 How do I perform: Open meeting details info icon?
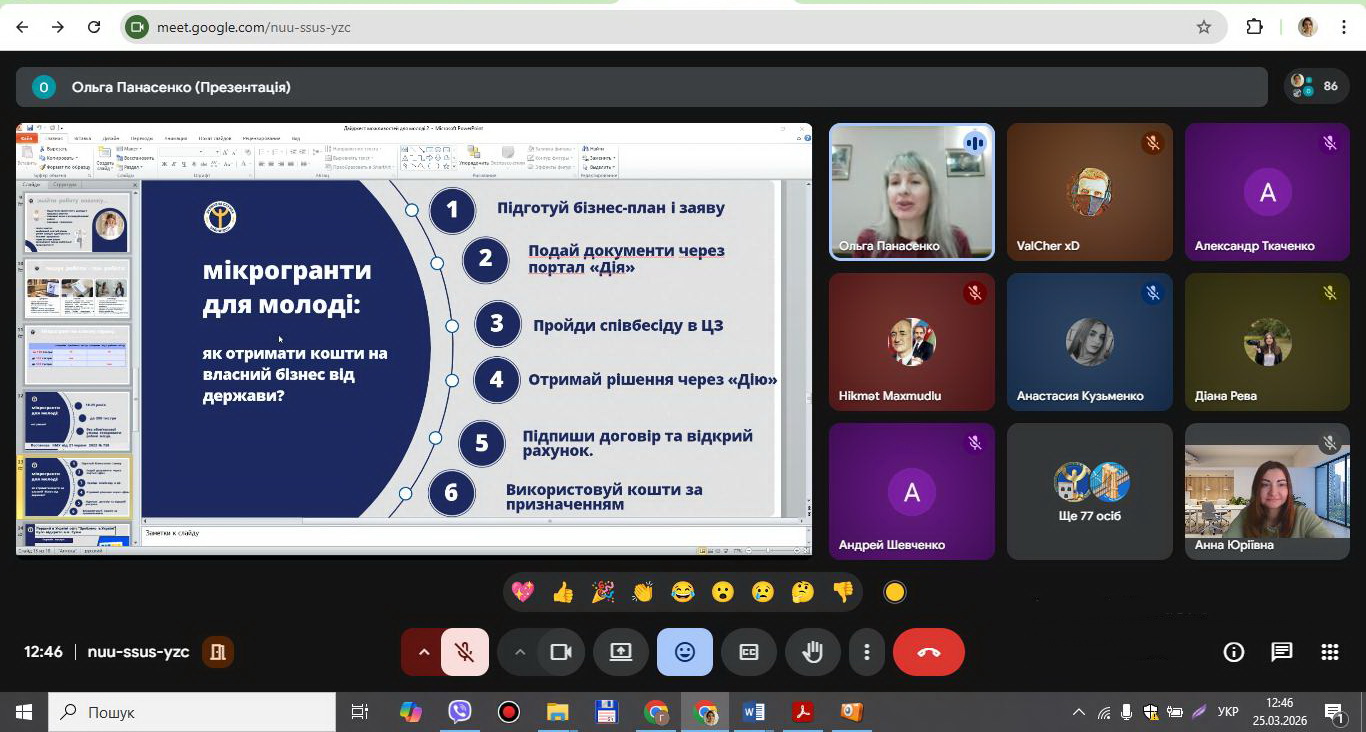coord(1234,652)
